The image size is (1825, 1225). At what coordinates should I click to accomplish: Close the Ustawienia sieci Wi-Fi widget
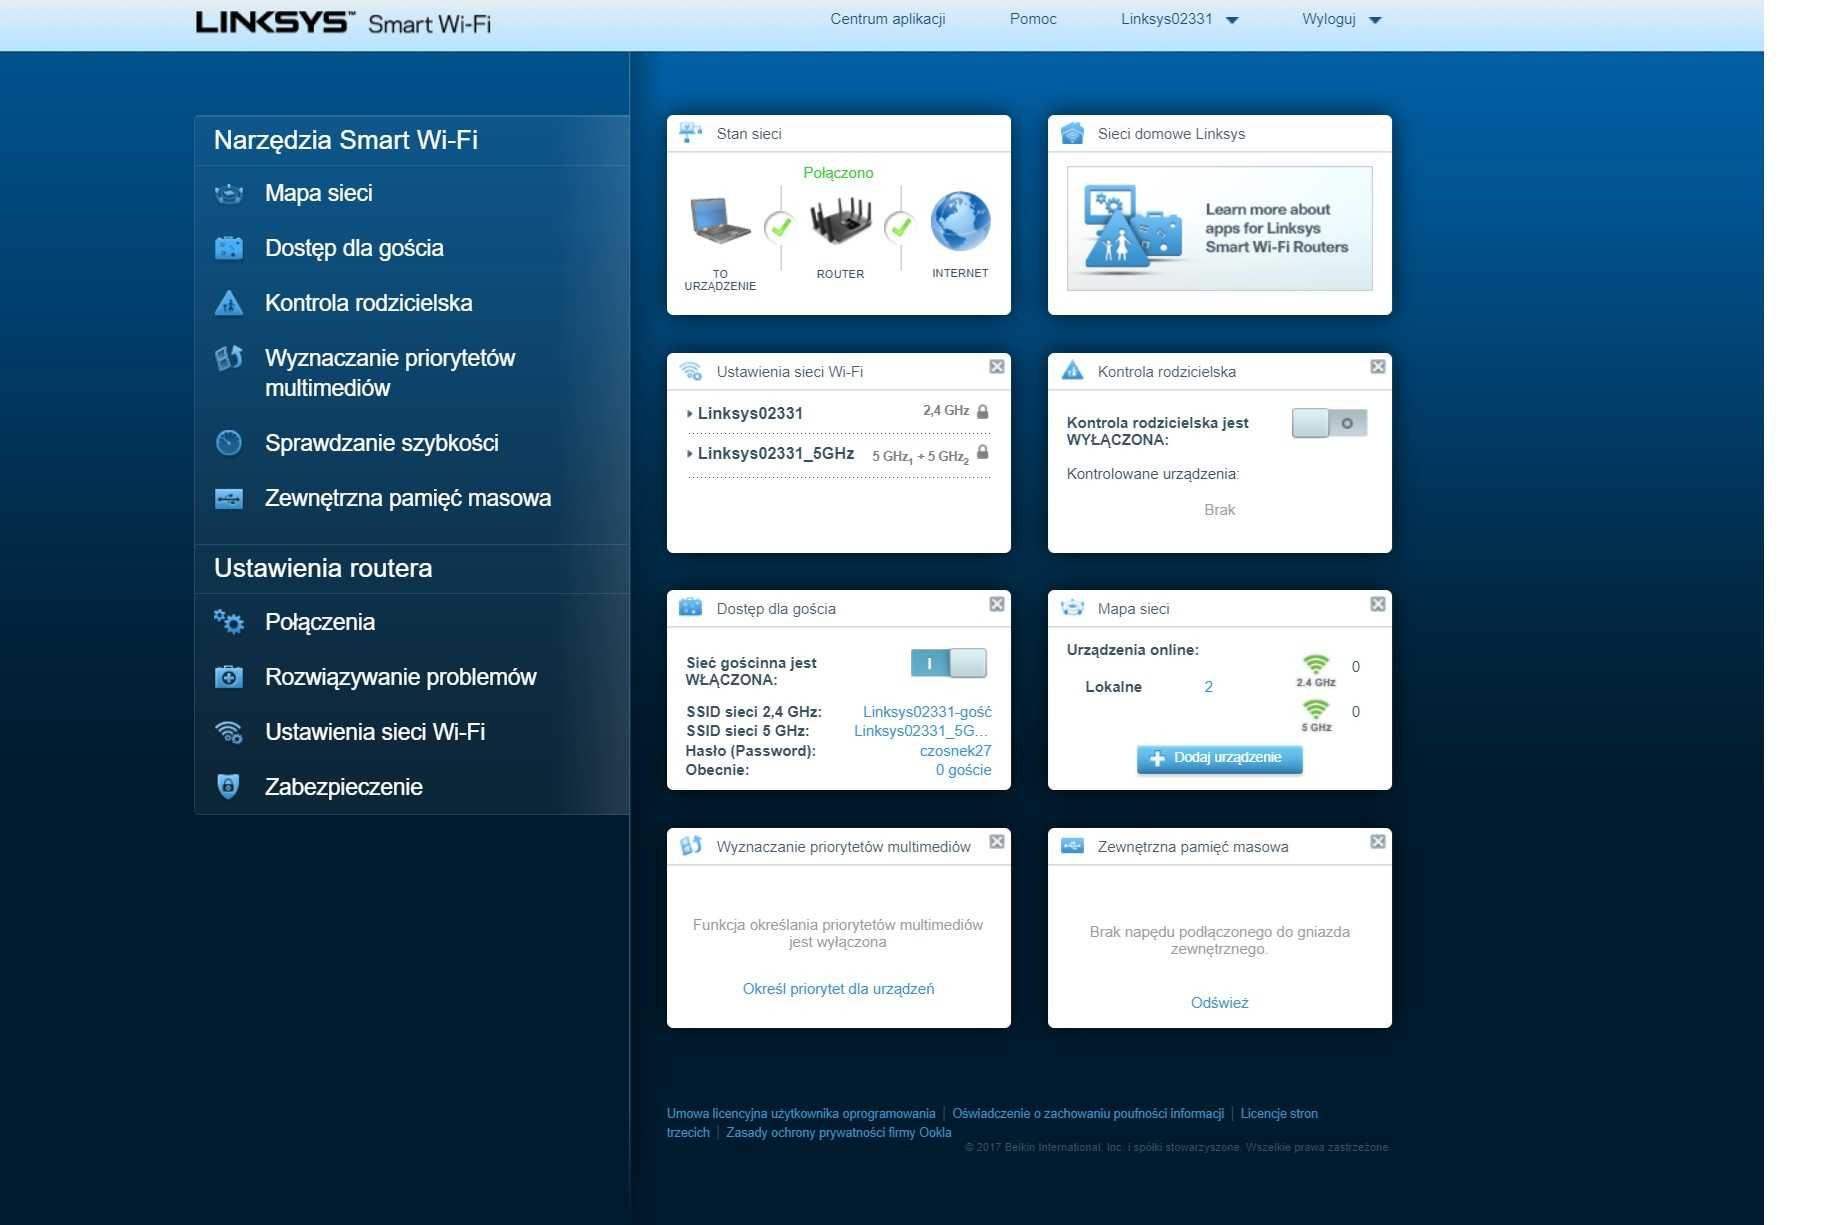[x=997, y=367]
